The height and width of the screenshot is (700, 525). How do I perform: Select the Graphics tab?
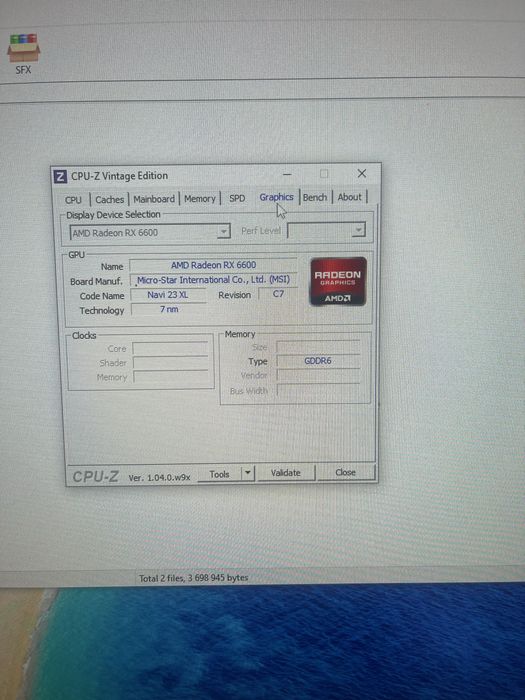click(x=276, y=197)
